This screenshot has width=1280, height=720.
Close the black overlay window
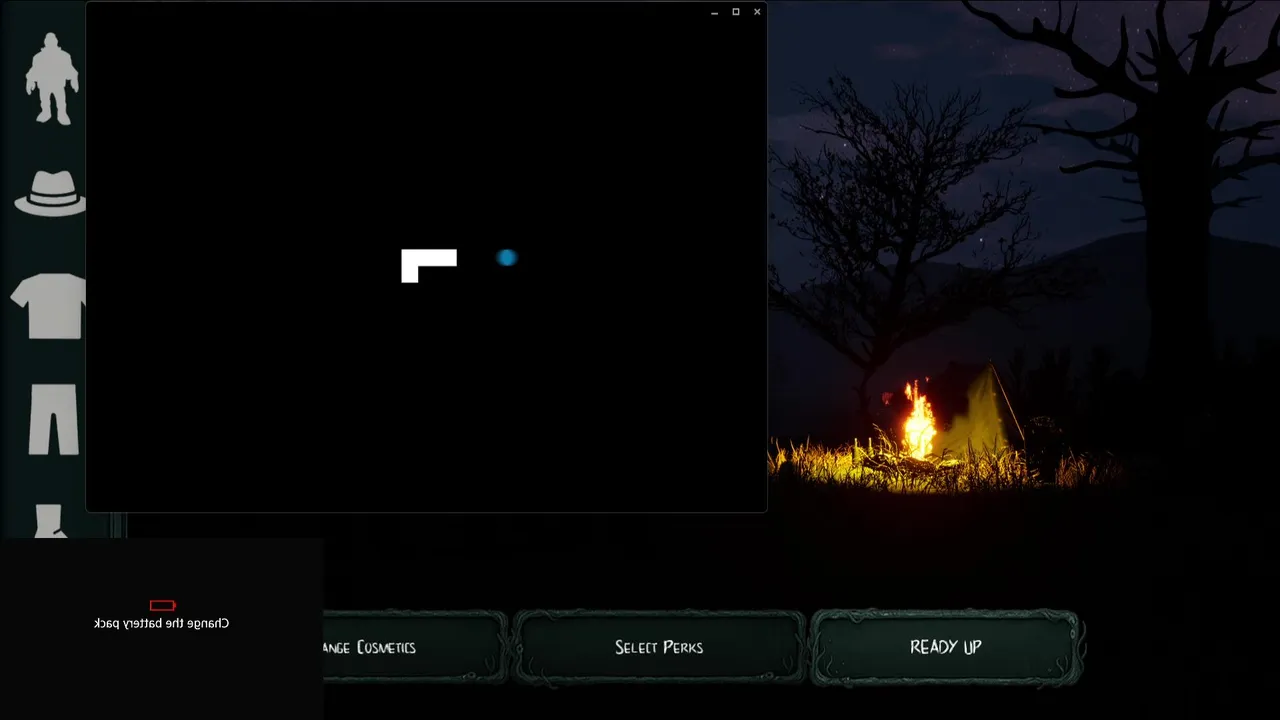[x=757, y=12]
